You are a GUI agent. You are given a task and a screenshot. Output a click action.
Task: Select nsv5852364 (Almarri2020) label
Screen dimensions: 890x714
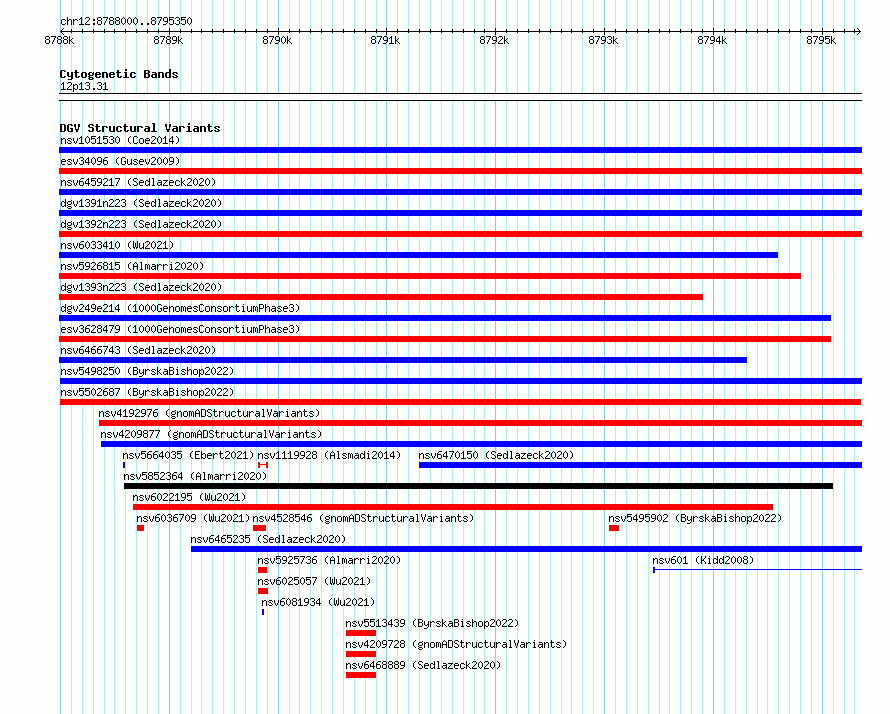195,476
